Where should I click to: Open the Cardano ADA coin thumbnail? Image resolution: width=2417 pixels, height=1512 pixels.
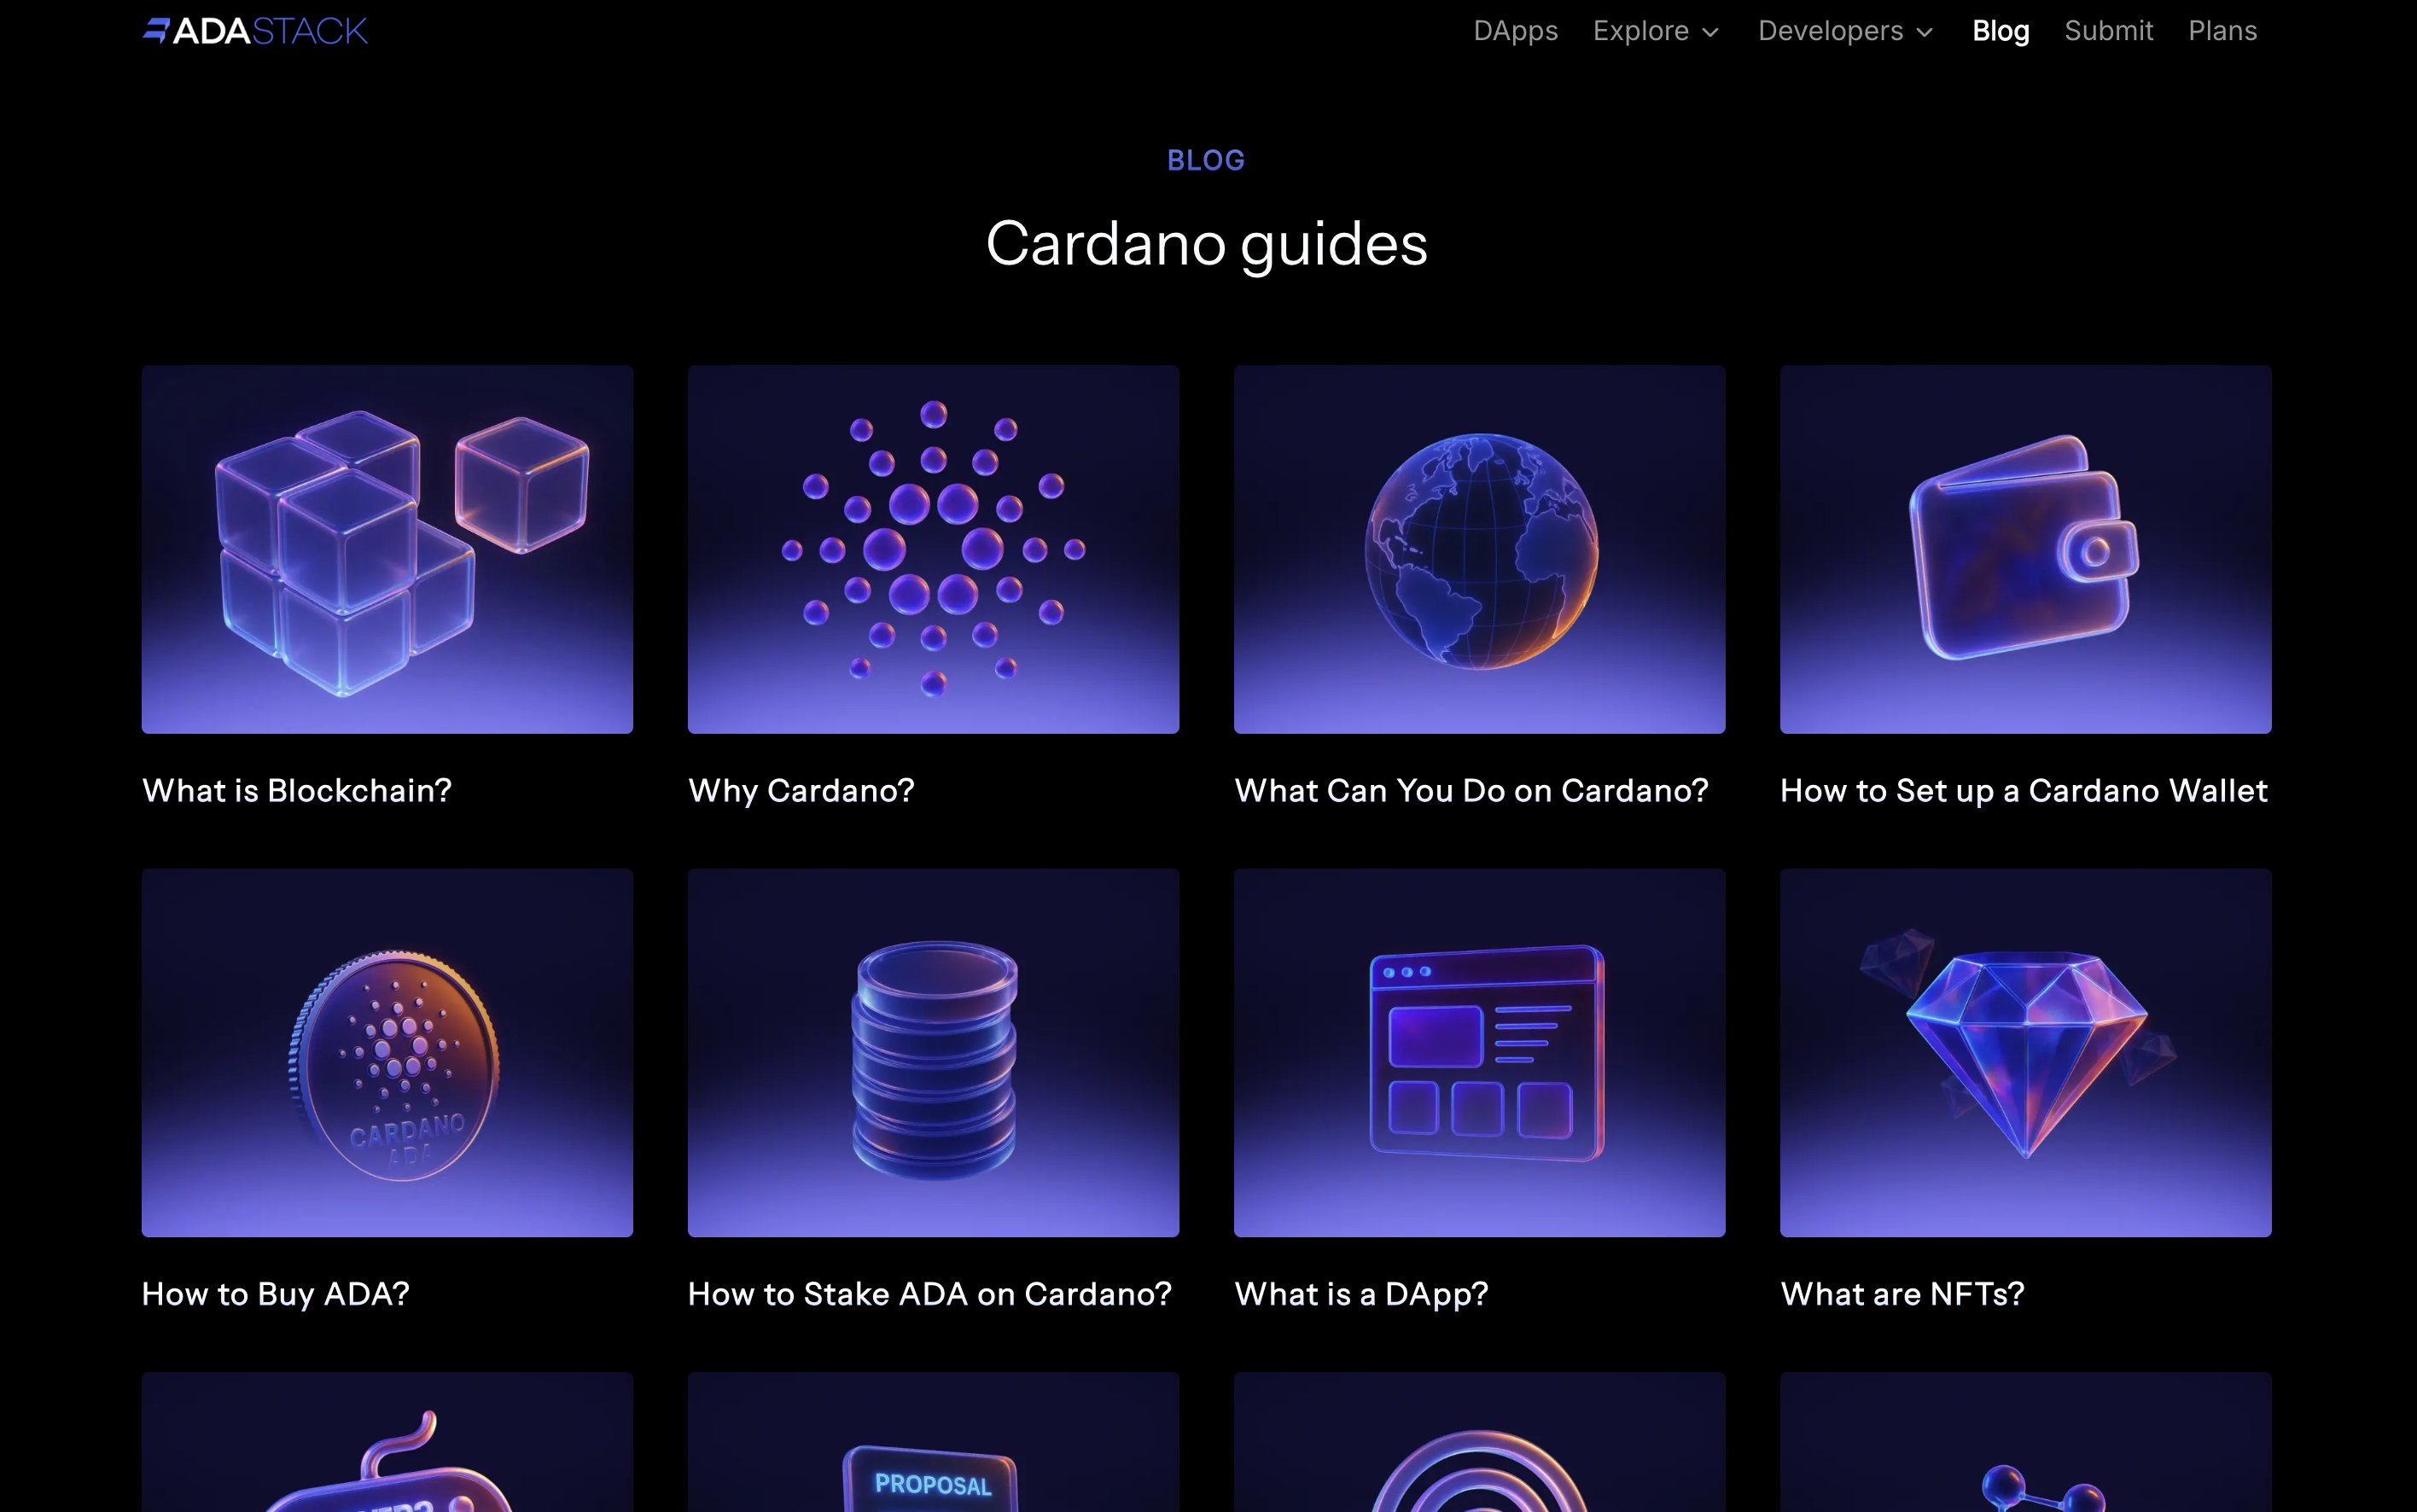click(387, 1052)
